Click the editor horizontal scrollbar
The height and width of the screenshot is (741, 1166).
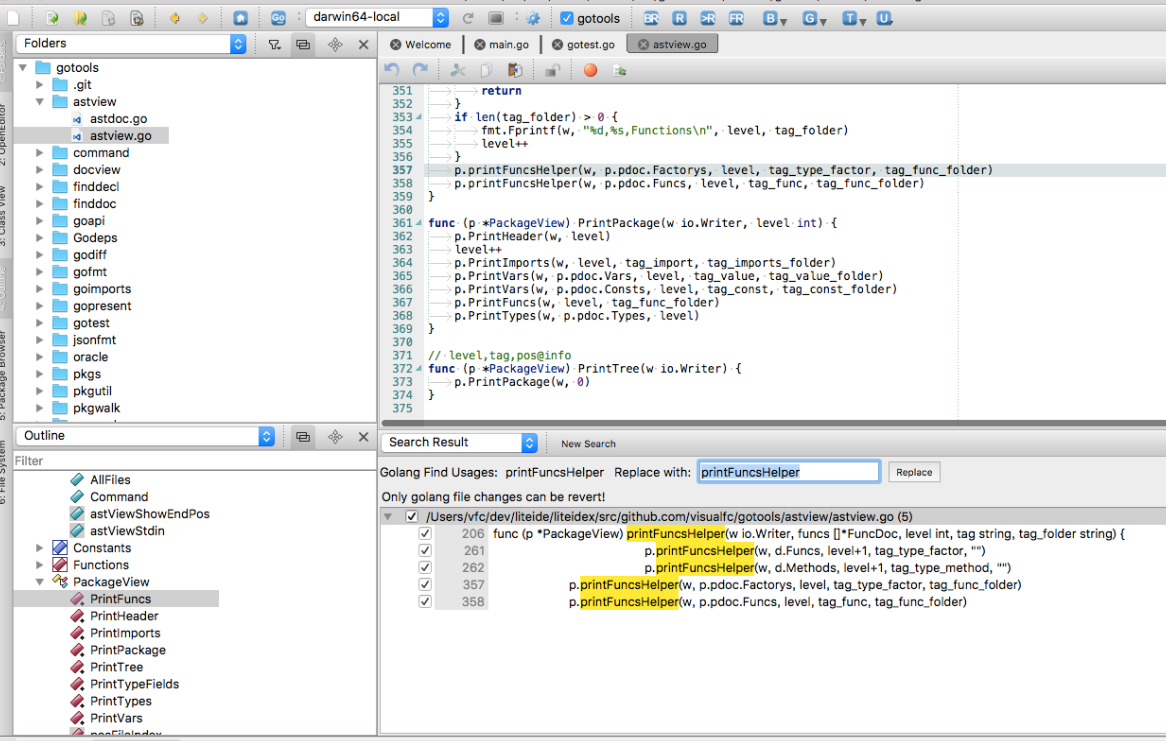point(773,423)
